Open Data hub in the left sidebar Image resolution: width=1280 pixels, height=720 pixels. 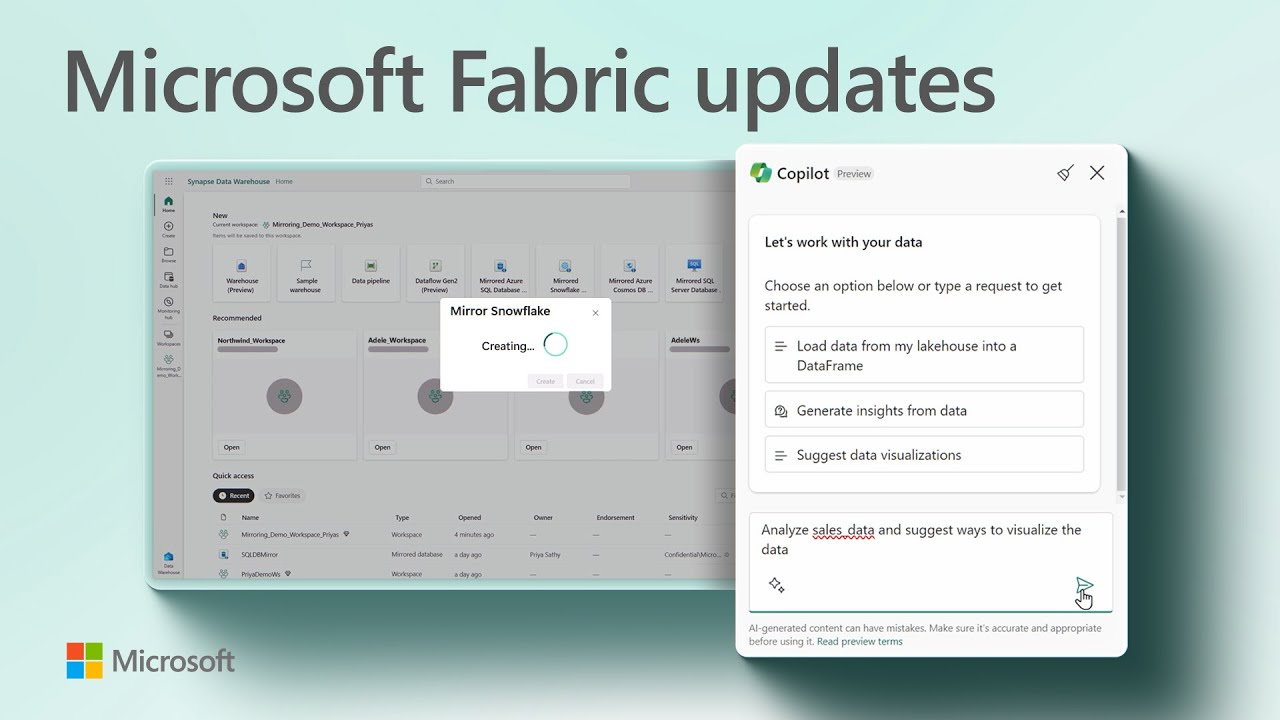(168, 279)
